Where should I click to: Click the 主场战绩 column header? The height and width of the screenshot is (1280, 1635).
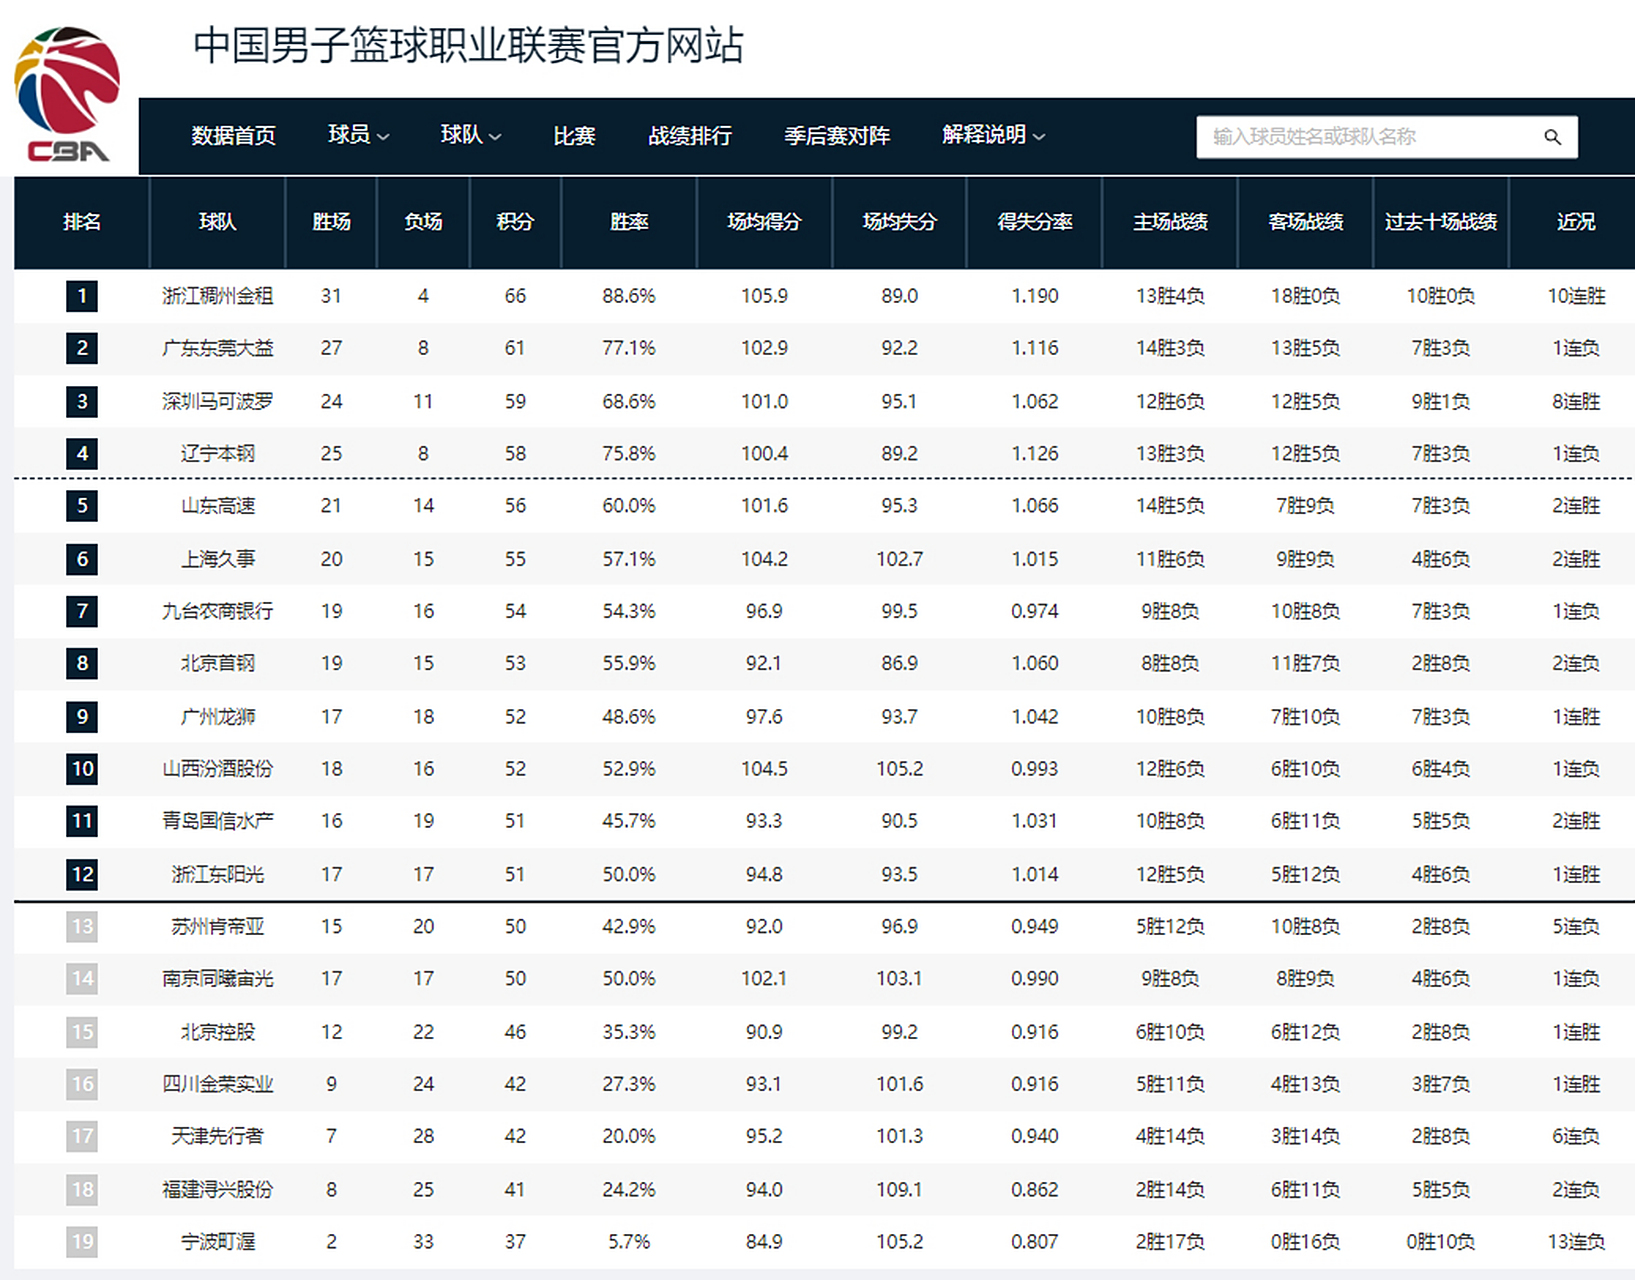[x=1170, y=222]
